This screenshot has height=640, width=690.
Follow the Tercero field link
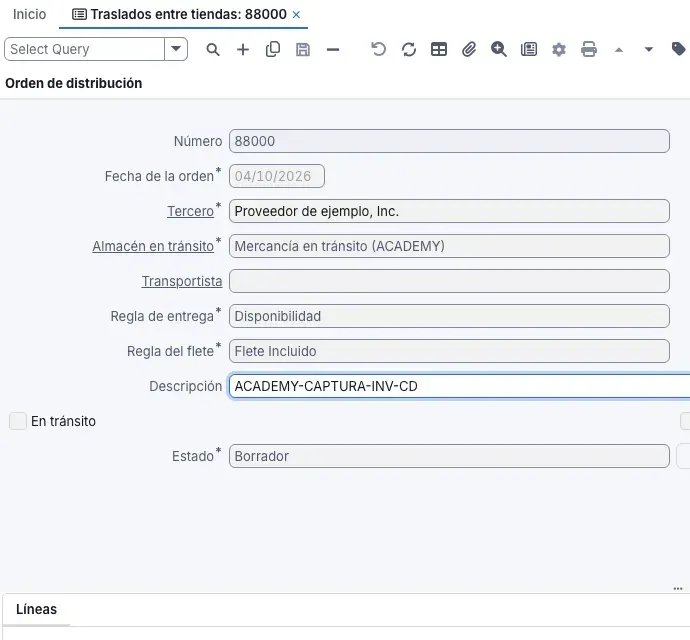190,211
